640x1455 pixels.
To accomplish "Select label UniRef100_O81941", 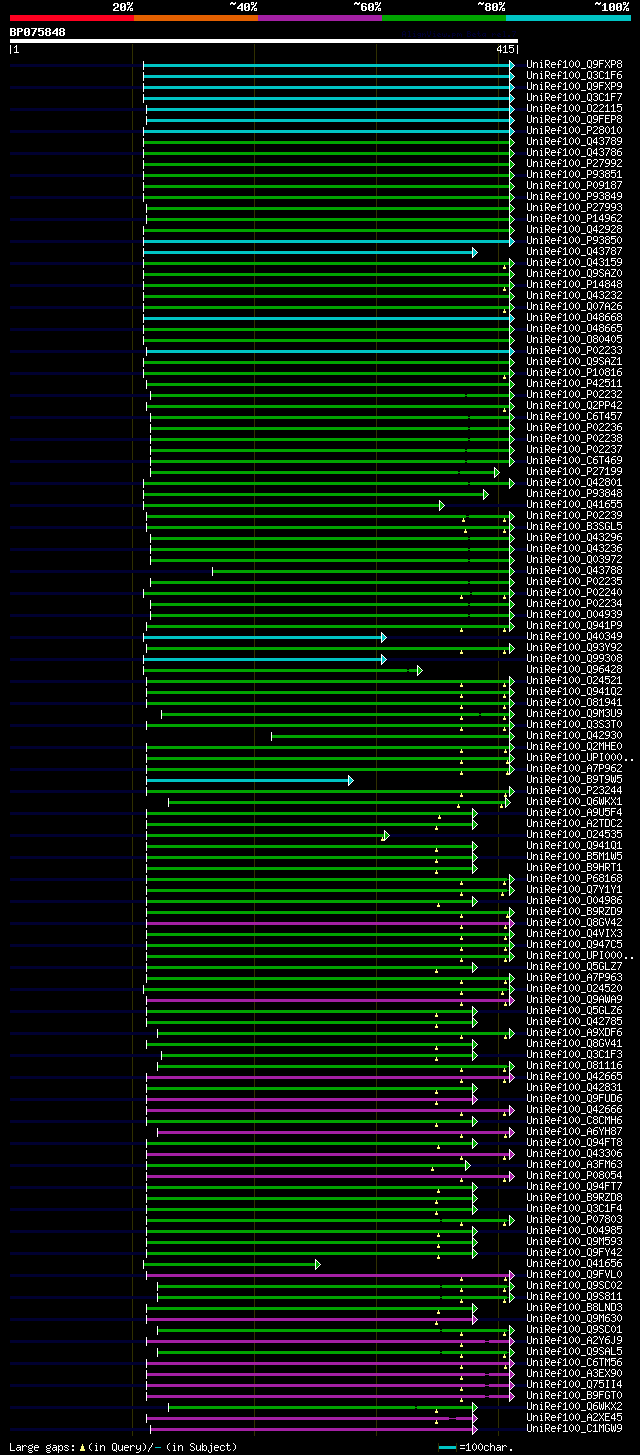I will [574, 702].
